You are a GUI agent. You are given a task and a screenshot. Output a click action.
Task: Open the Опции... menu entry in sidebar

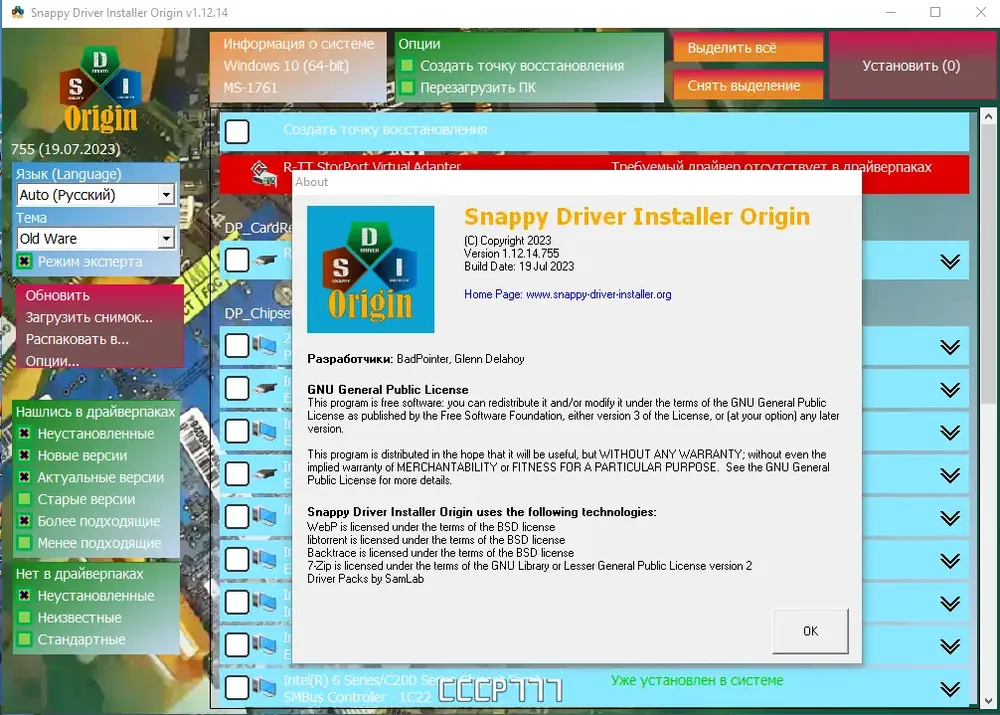coord(52,361)
